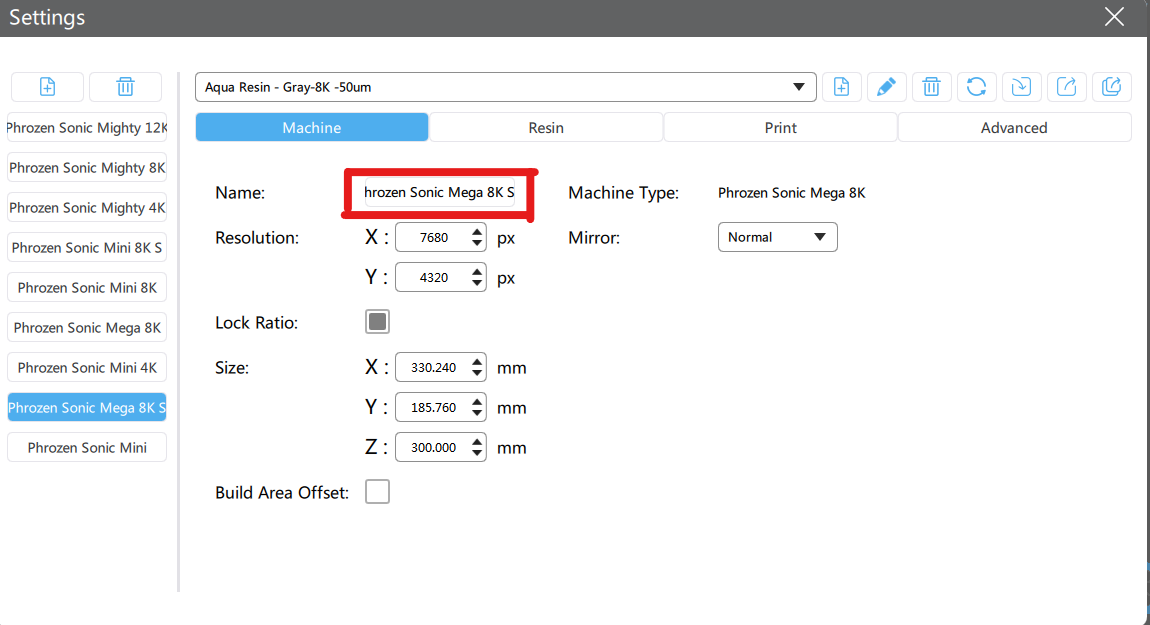
Task: Export profile with the single-square arrow icon
Action: (1067, 87)
